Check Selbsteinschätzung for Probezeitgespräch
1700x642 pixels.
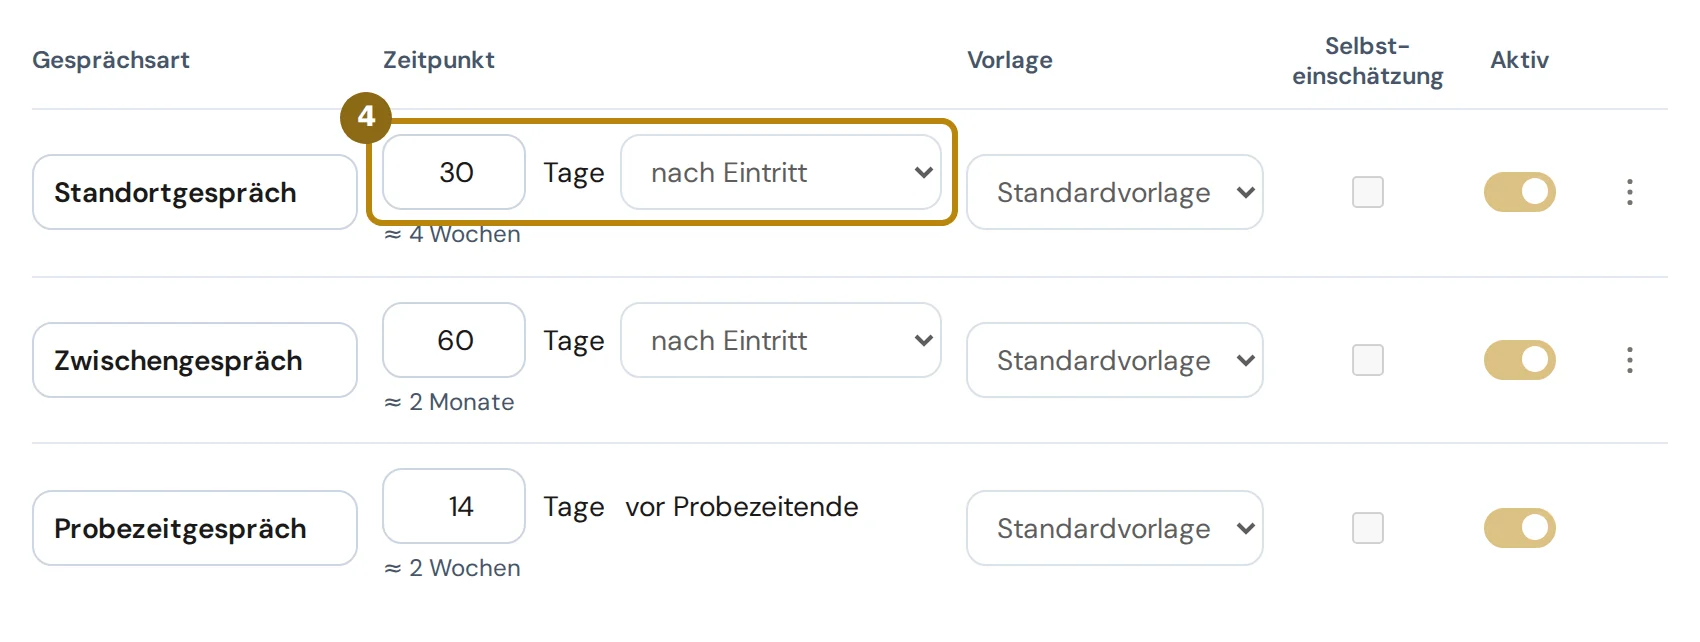(x=1368, y=528)
